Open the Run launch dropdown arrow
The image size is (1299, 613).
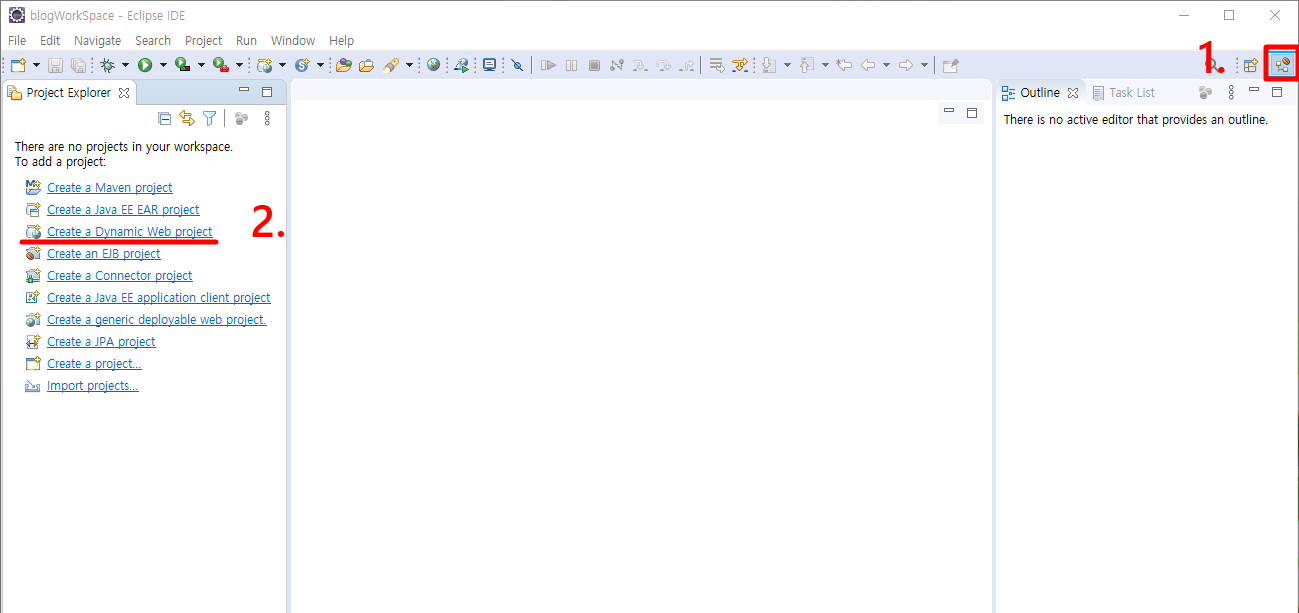coord(163,65)
